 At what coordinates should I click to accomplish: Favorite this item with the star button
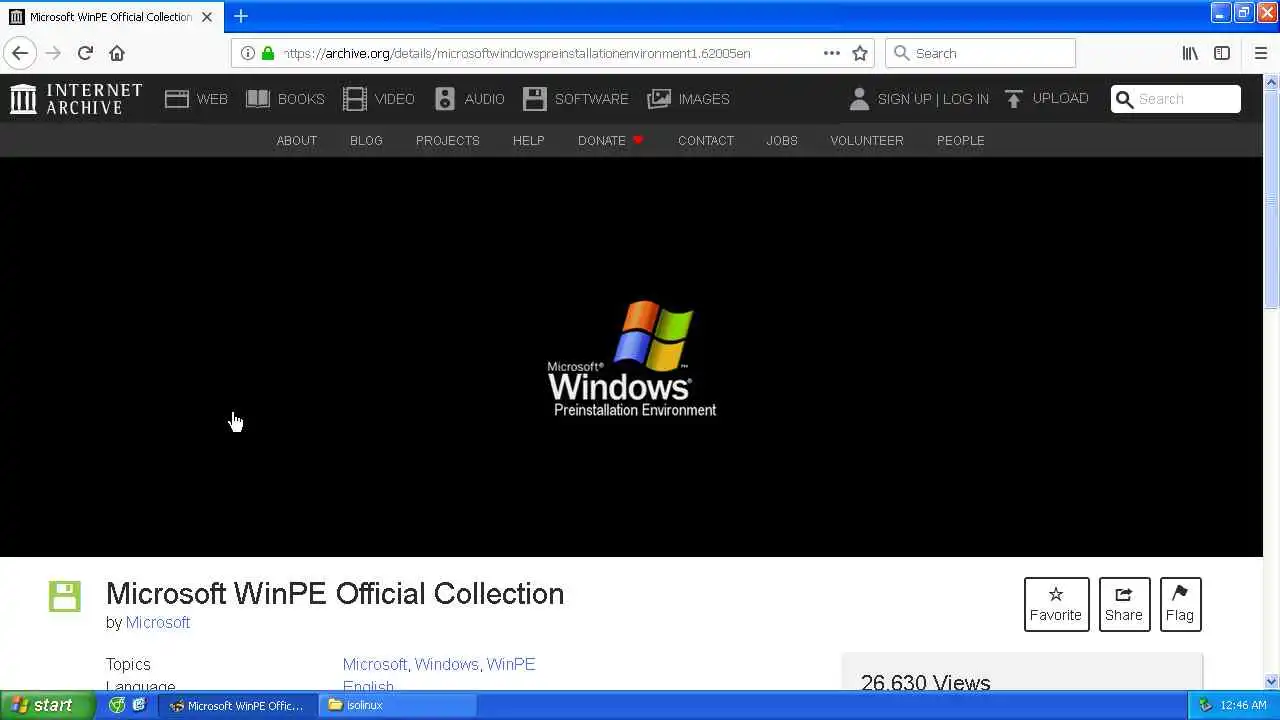click(x=1056, y=604)
